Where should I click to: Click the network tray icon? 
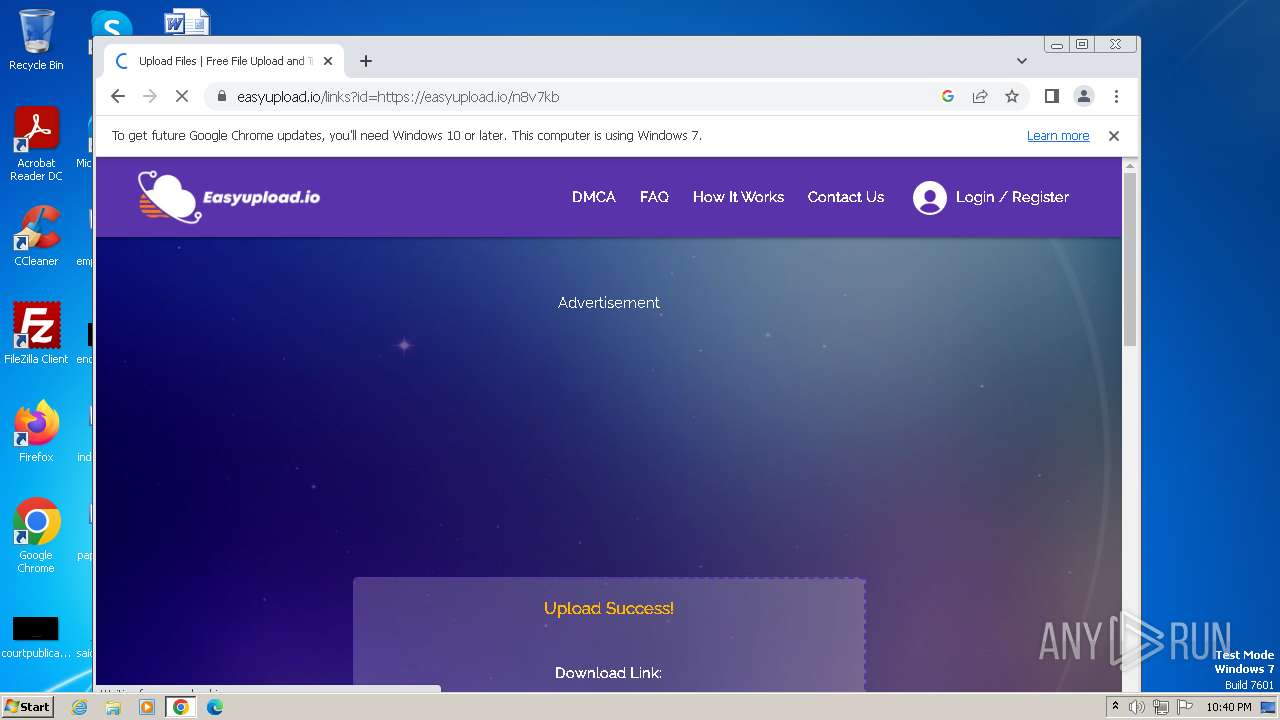pos(1160,707)
